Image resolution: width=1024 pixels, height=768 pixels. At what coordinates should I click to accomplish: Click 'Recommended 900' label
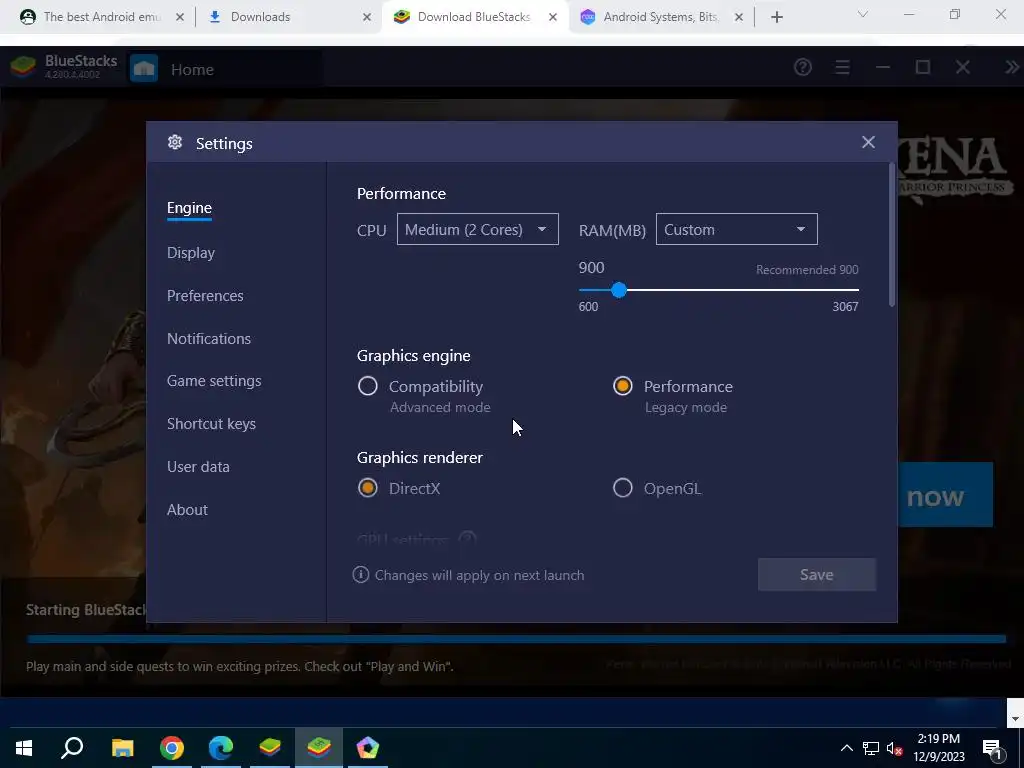(807, 270)
